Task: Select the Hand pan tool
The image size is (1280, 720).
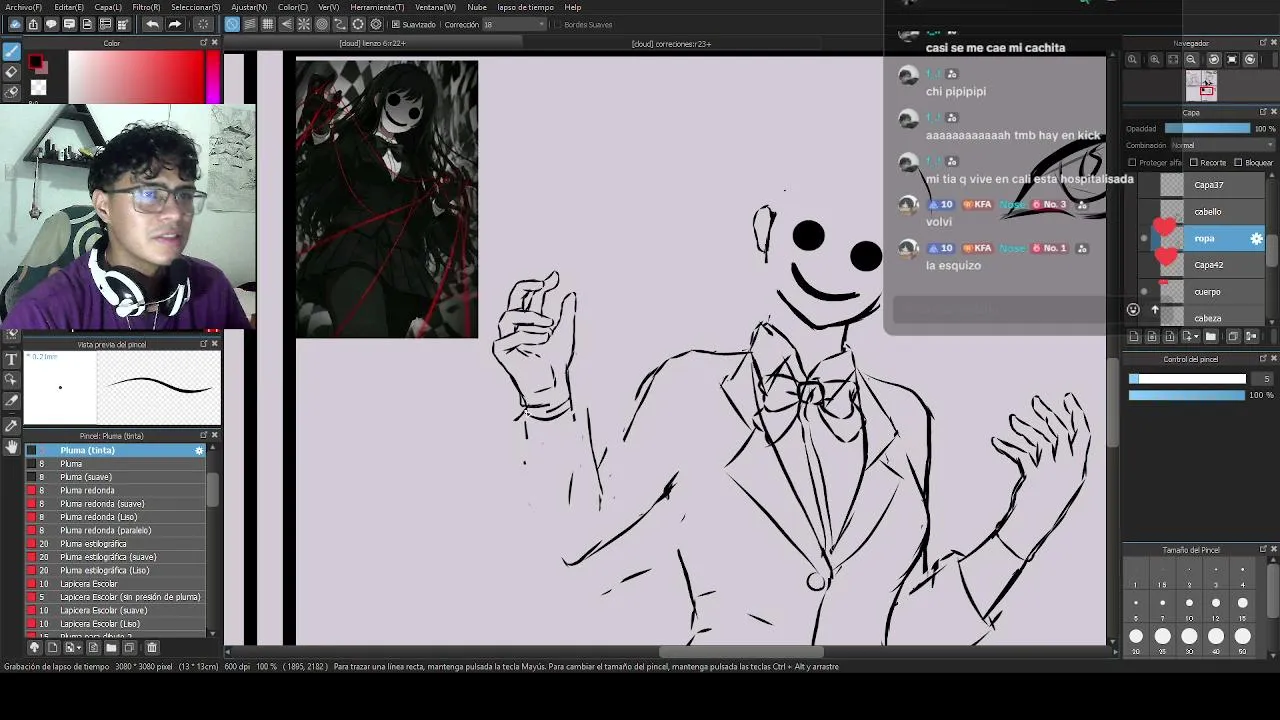Action: pos(12,447)
